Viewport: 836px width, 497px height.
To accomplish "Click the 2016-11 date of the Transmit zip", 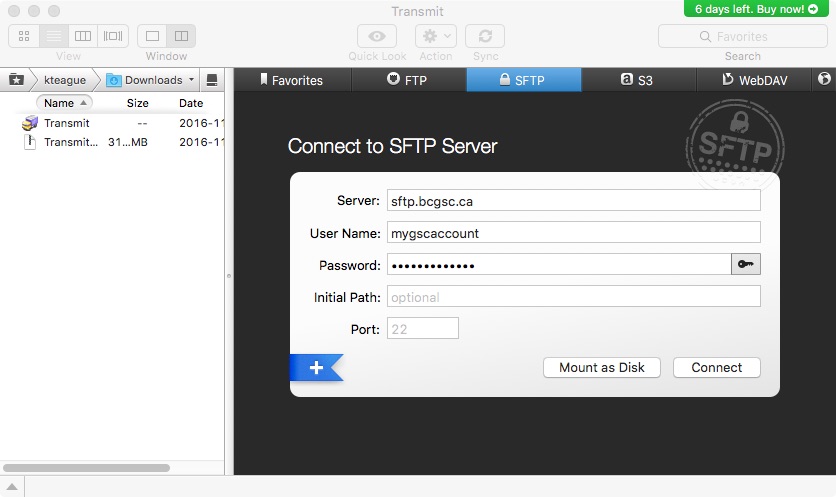I will click(x=201, y=142).
